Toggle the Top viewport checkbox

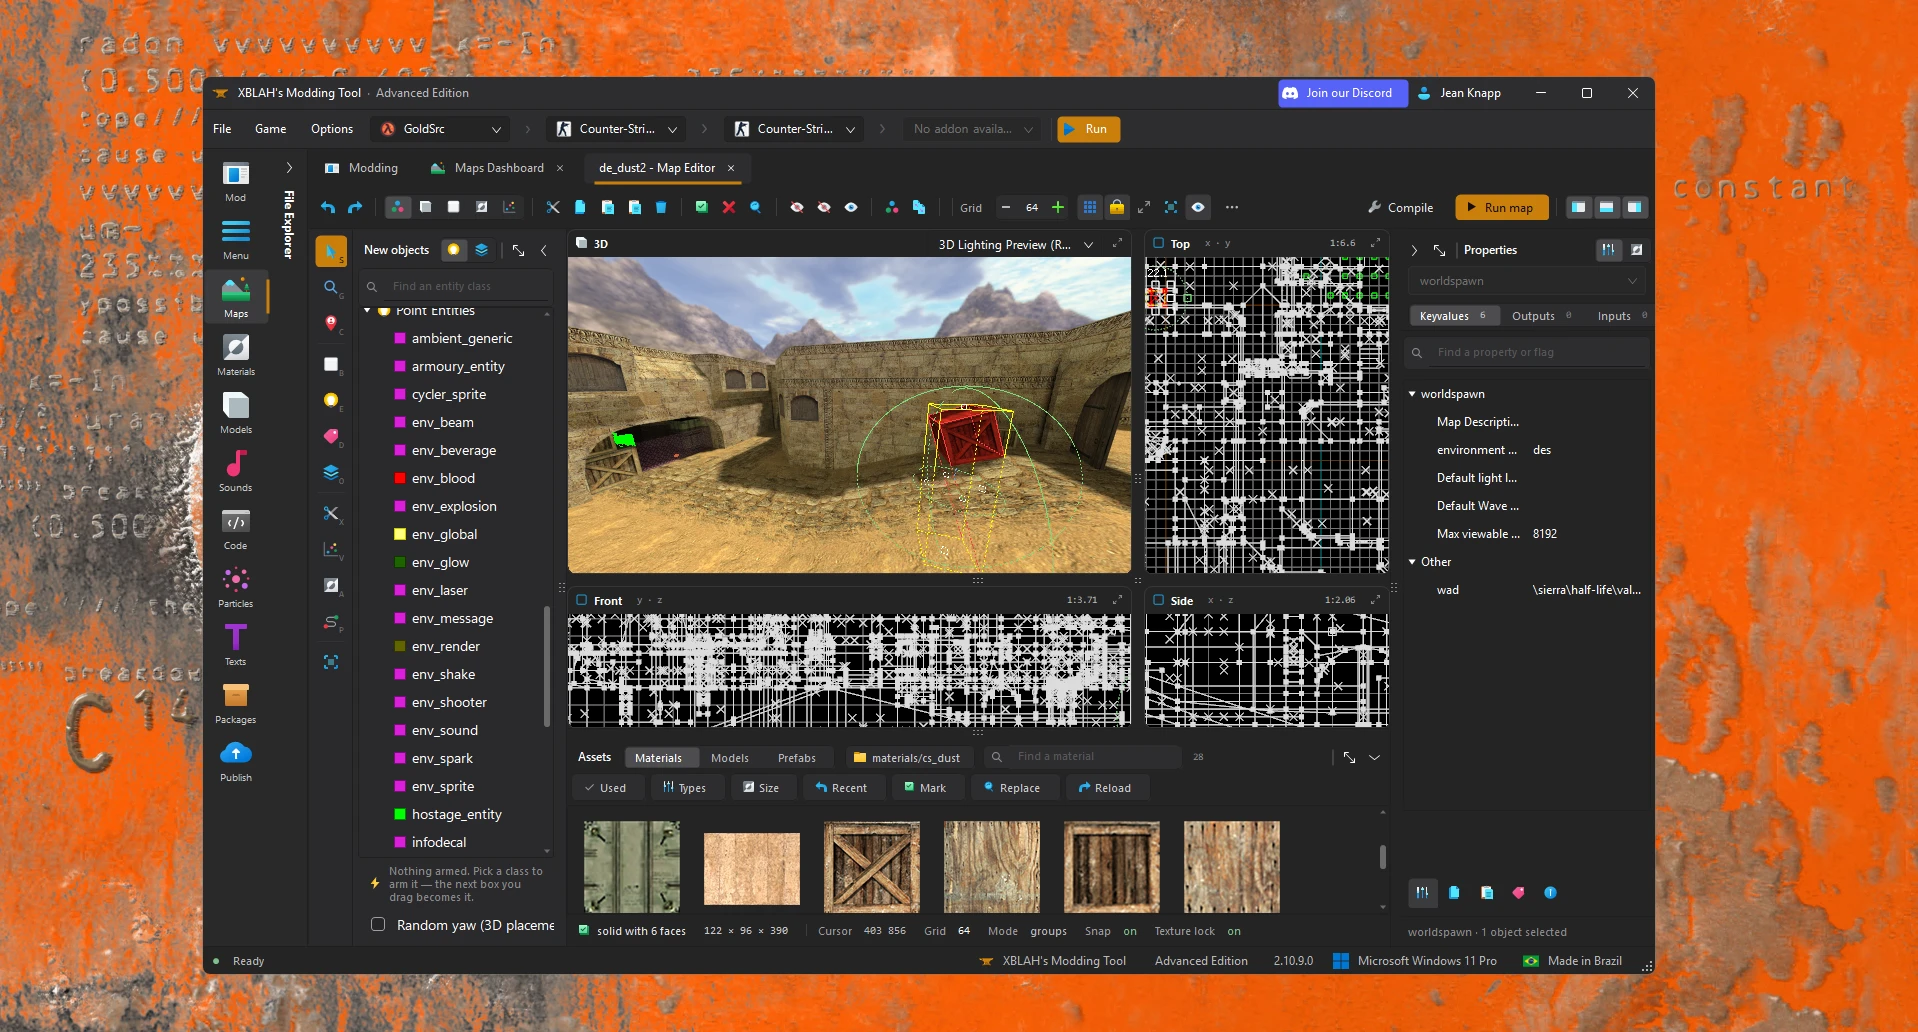pyautogui.click(x=1159, y=243)
